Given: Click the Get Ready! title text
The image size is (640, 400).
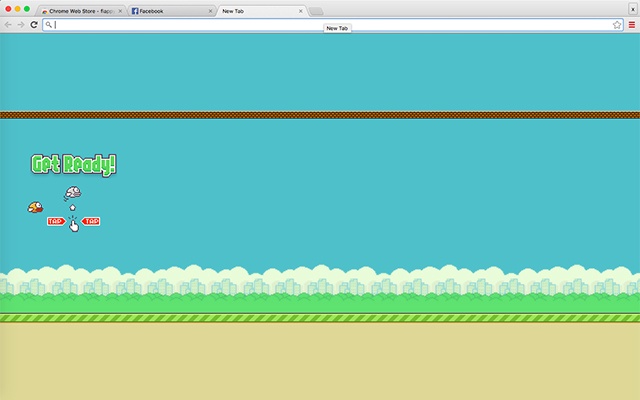Looking at the screenshot, I should point(73,165).
